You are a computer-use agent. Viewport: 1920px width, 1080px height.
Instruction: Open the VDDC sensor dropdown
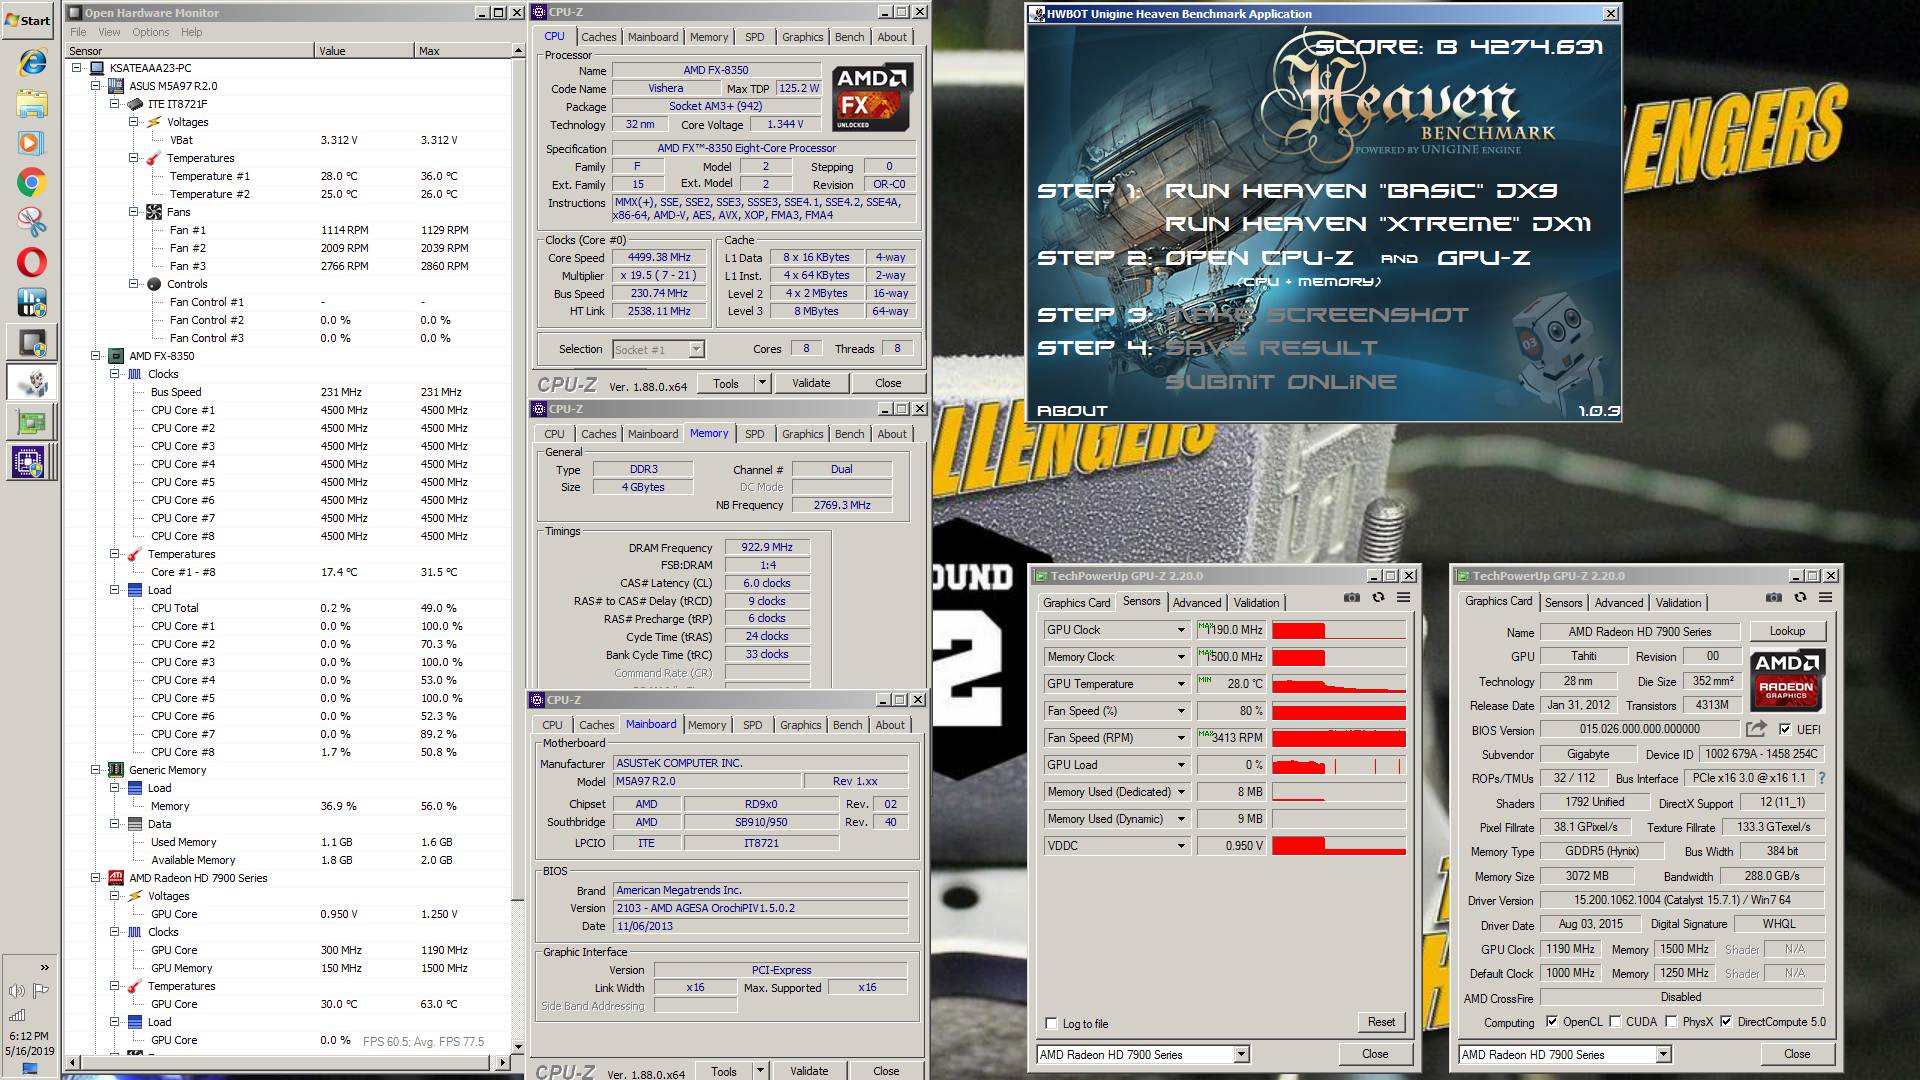pyautogui.click(x=1180, y=846)
